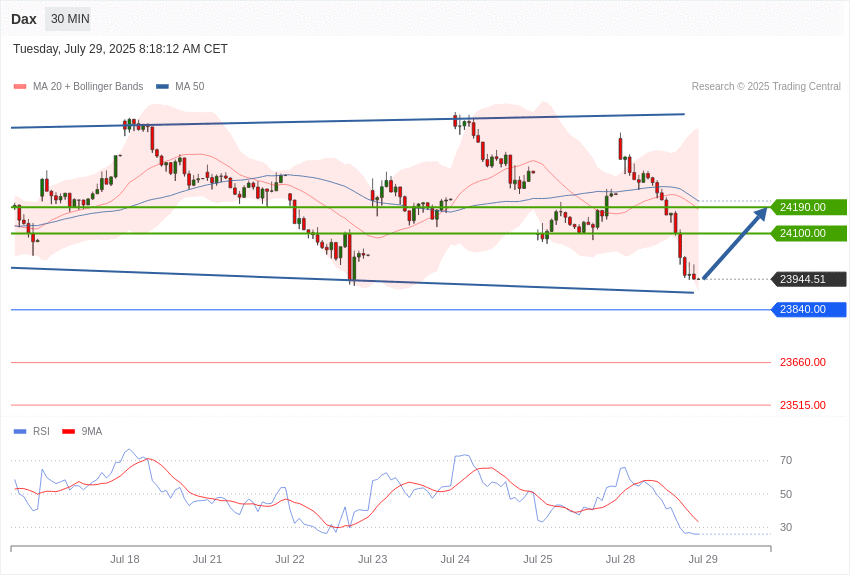
Task: Select the 24190.00 green price label
Action: [809, 207]
